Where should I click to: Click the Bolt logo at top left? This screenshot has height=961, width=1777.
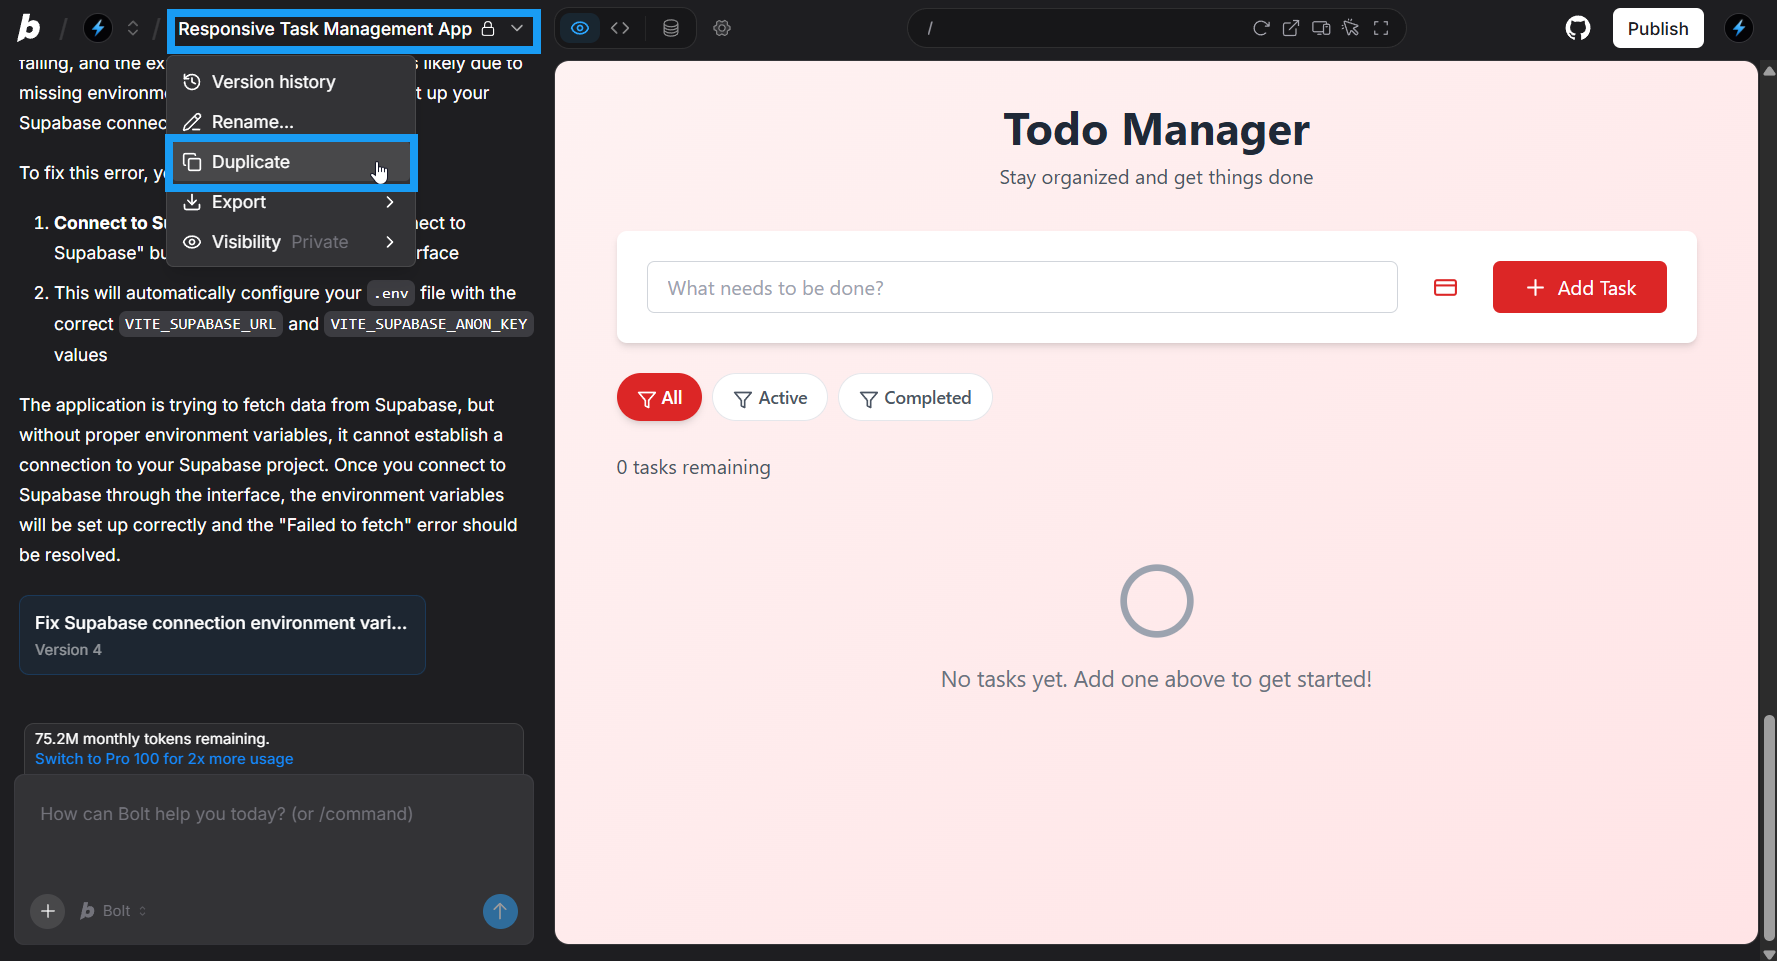(x=29, y=28)
